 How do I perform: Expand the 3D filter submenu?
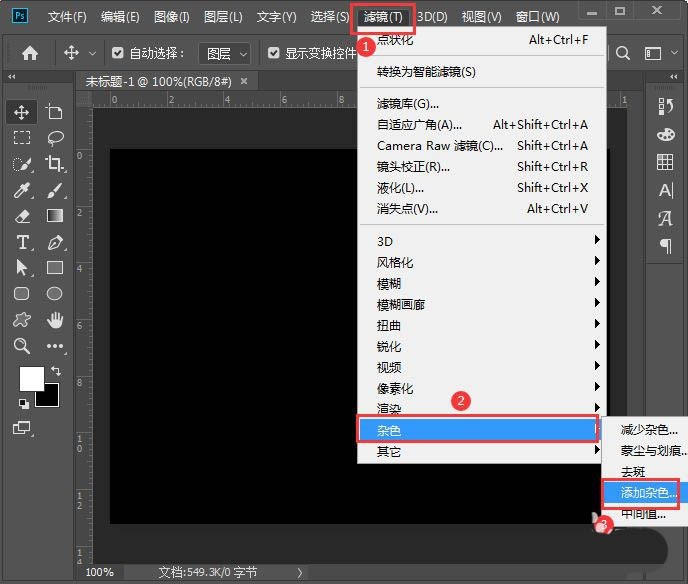(x=481, y=241)
